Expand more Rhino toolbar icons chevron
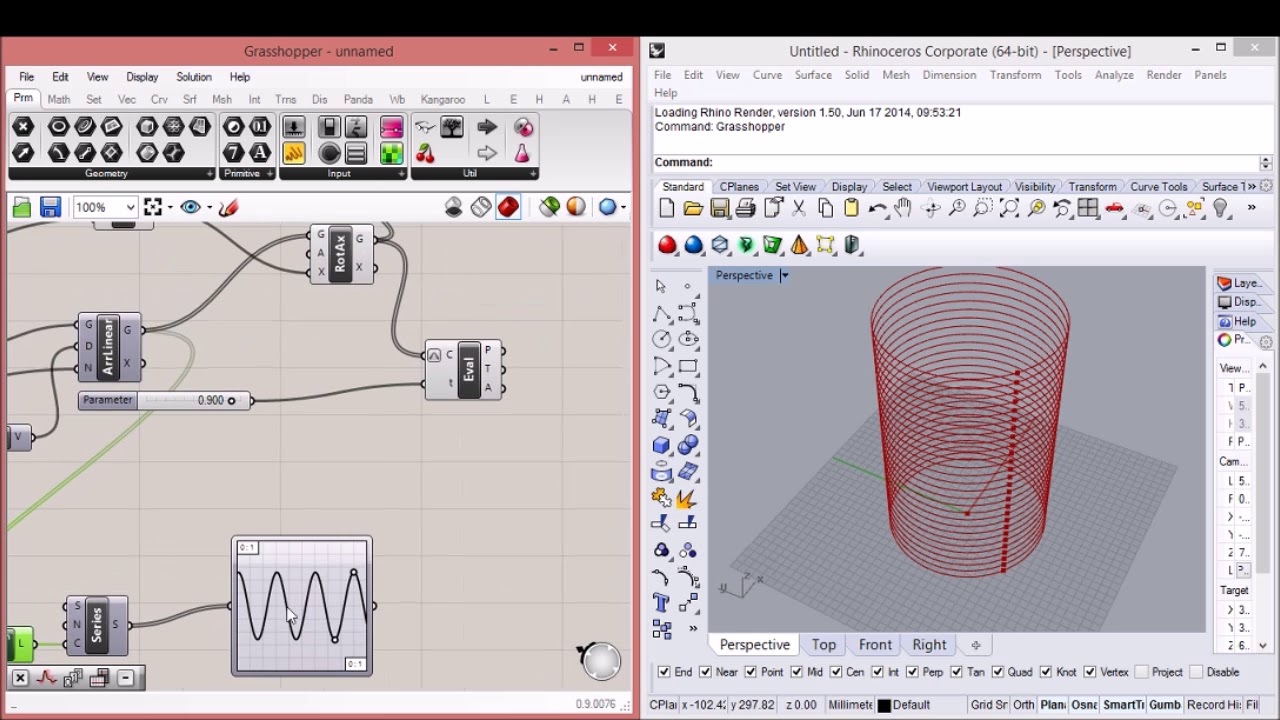 (x=1251, y=208)
